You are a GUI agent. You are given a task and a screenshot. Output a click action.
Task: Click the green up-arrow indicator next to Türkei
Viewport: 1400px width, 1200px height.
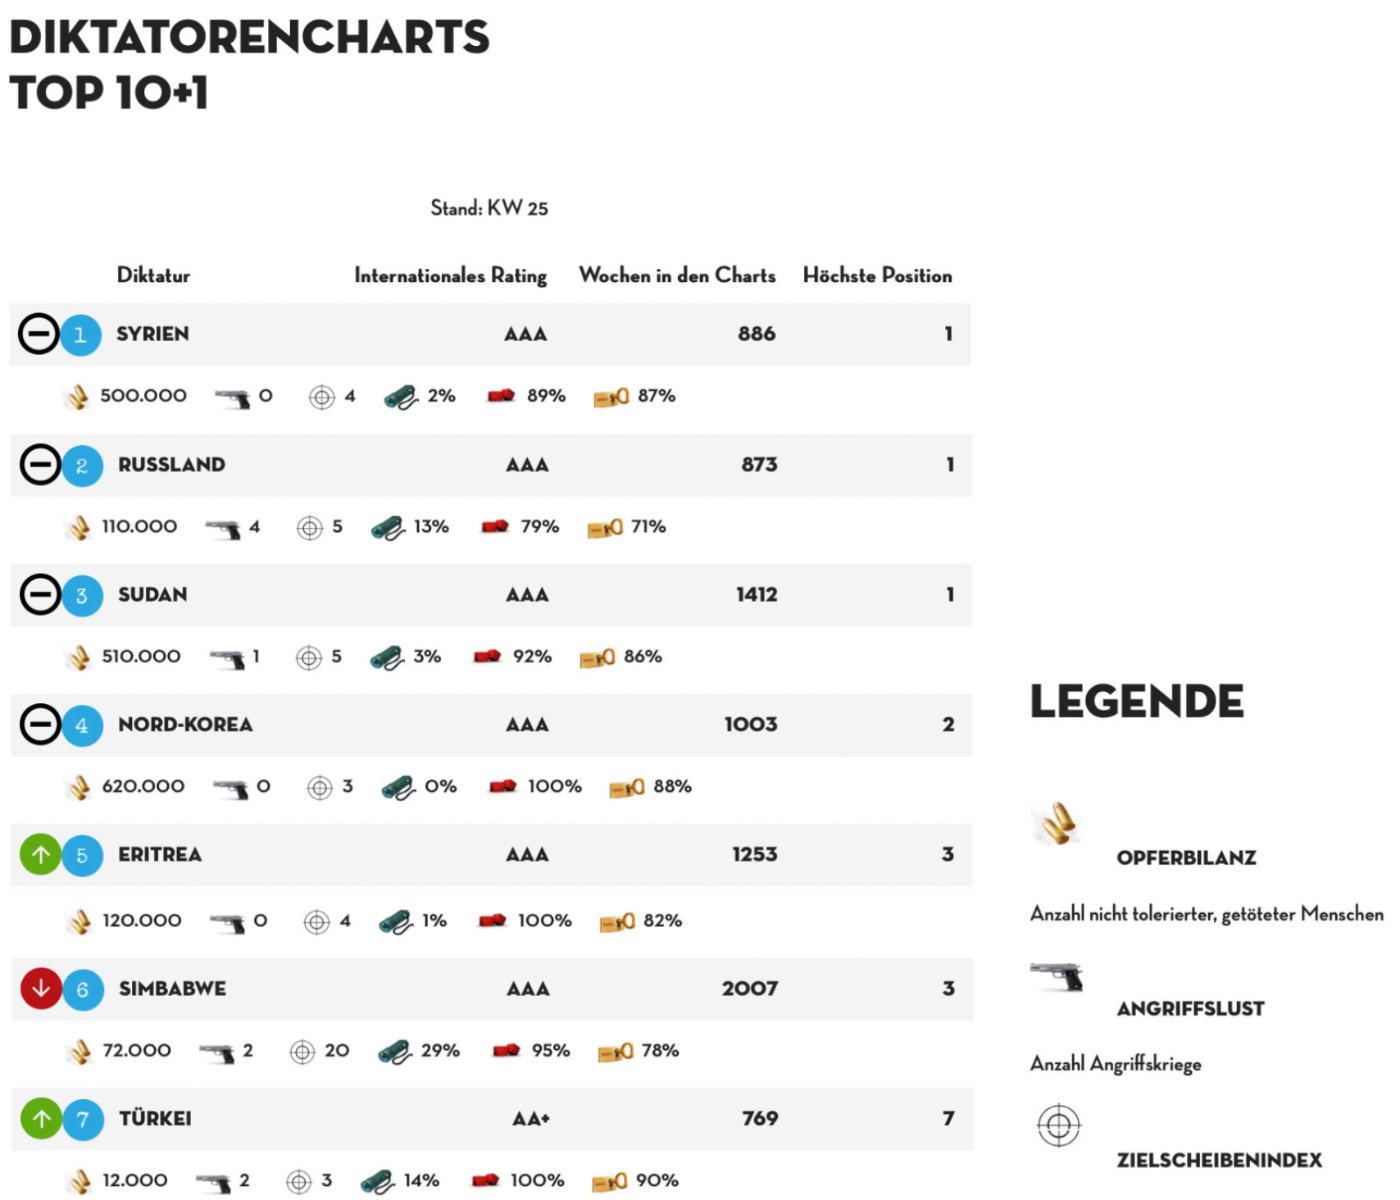coord(42,1119)
